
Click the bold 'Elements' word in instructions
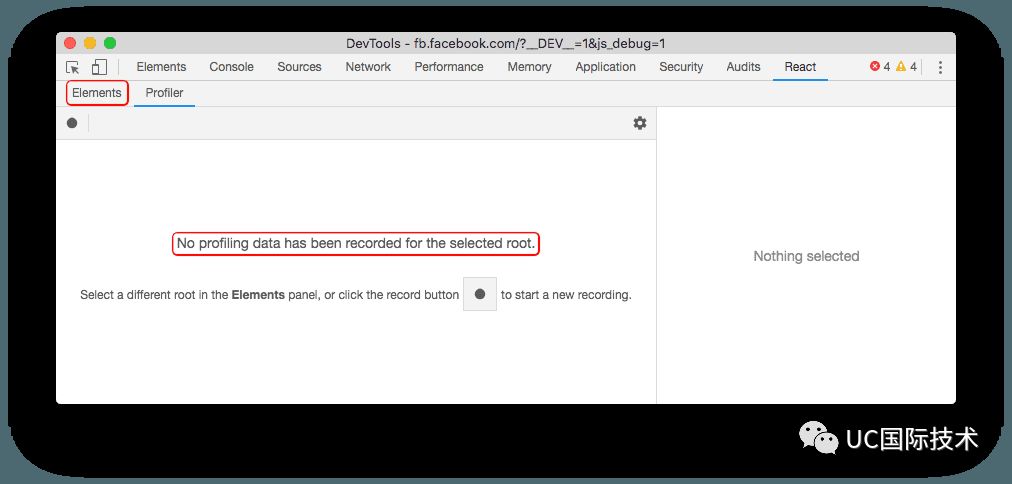[x=258, y=295]
